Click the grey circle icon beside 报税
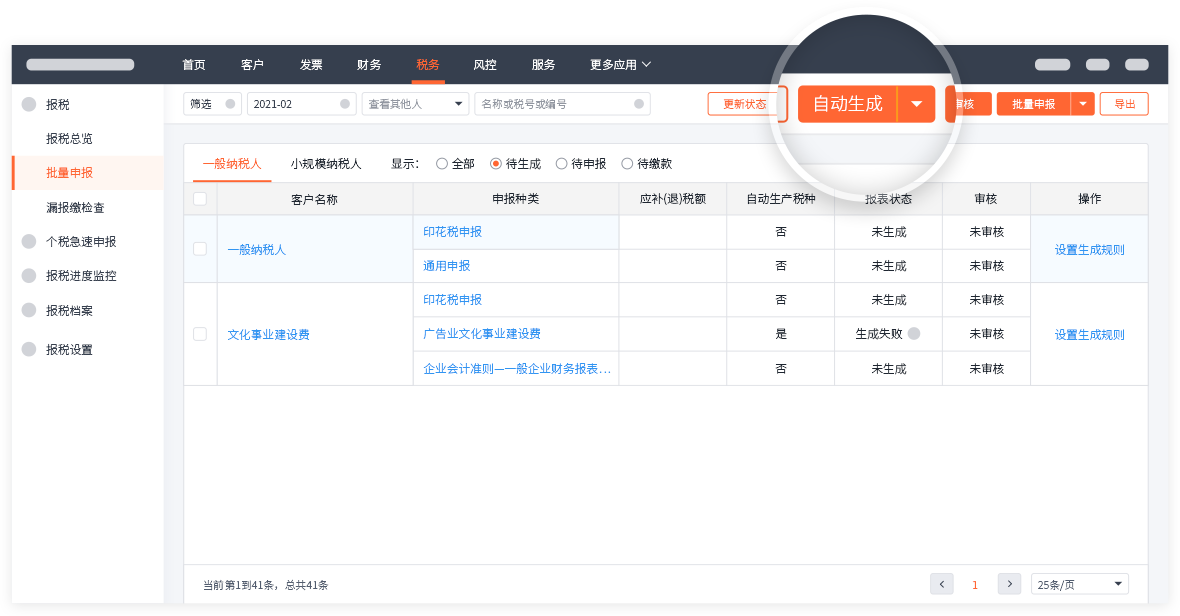The width and height of the screenshot is (1180, 616). [x=29, y=105]
